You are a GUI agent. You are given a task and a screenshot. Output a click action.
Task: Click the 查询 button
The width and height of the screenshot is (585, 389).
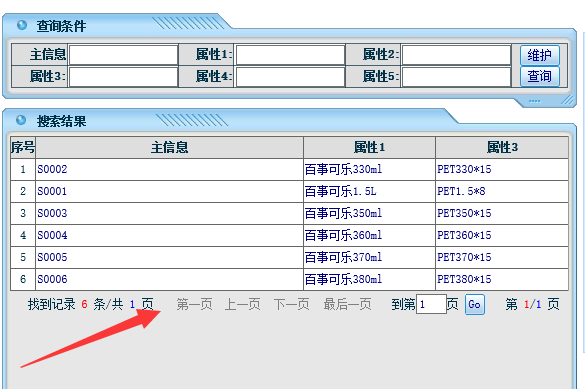pyautogui.click(x=539, y=76)
